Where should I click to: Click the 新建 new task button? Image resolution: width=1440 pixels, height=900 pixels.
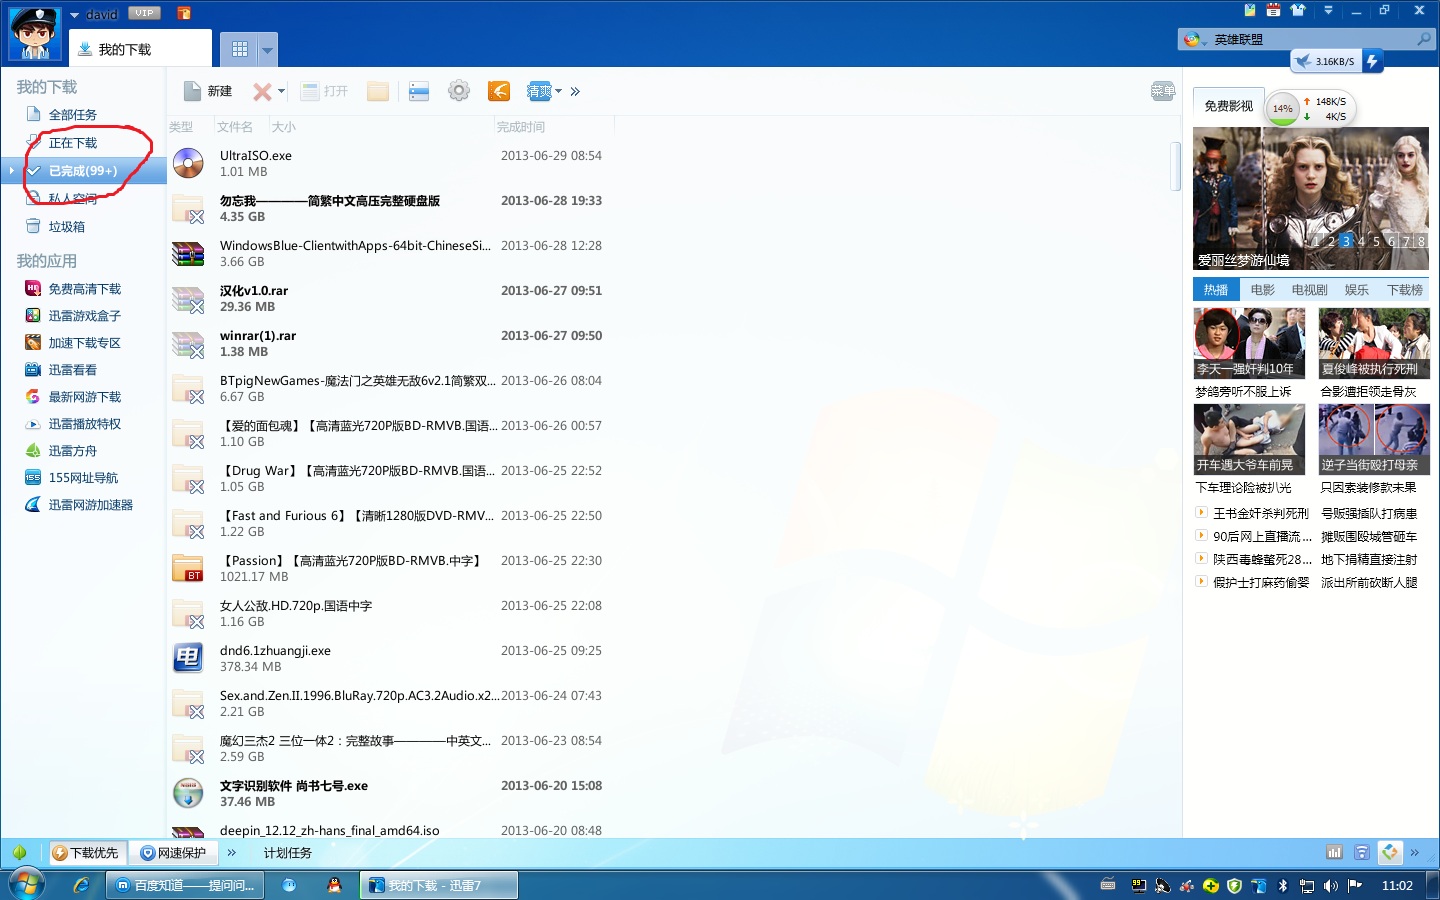pos(208,91)
